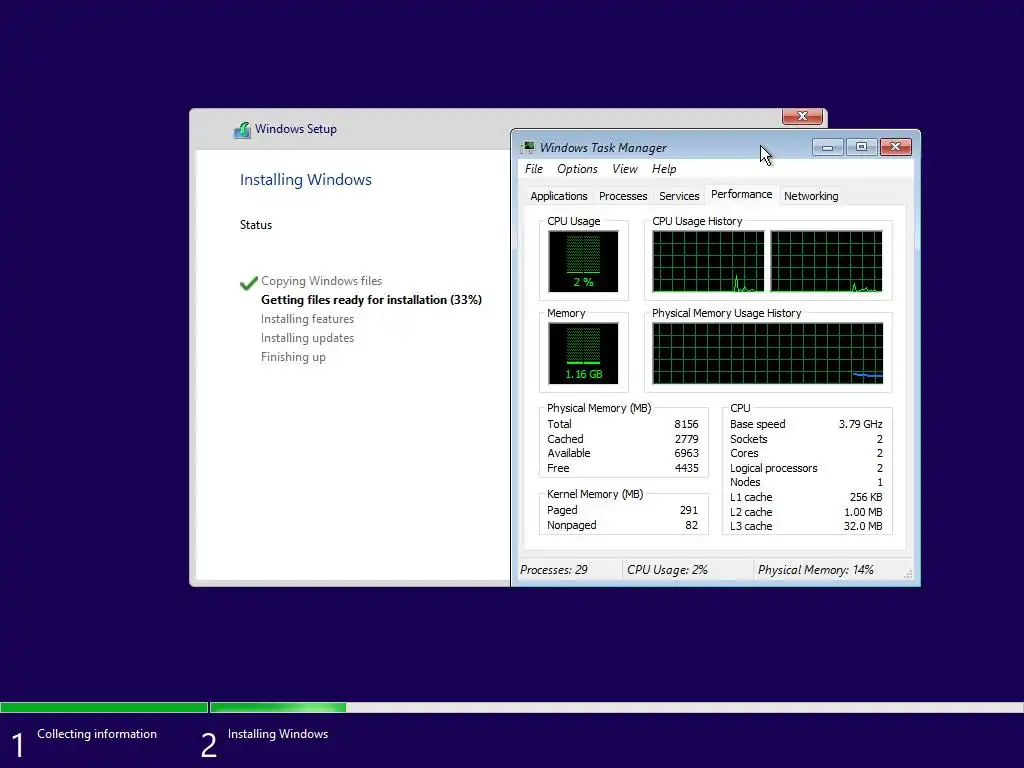Click the completed Collecting information progress bar

pyautogui.click(x=104, y=707)
